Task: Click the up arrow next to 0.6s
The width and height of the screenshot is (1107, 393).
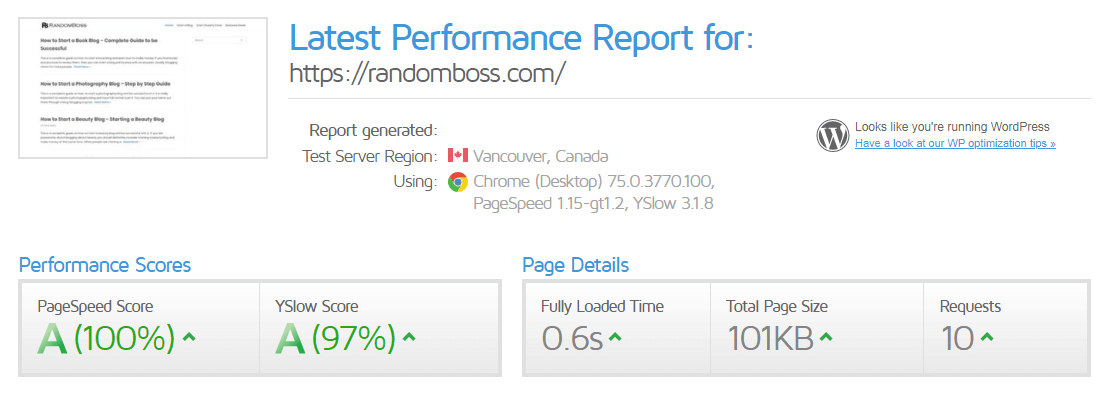Action: click(615, 337)
